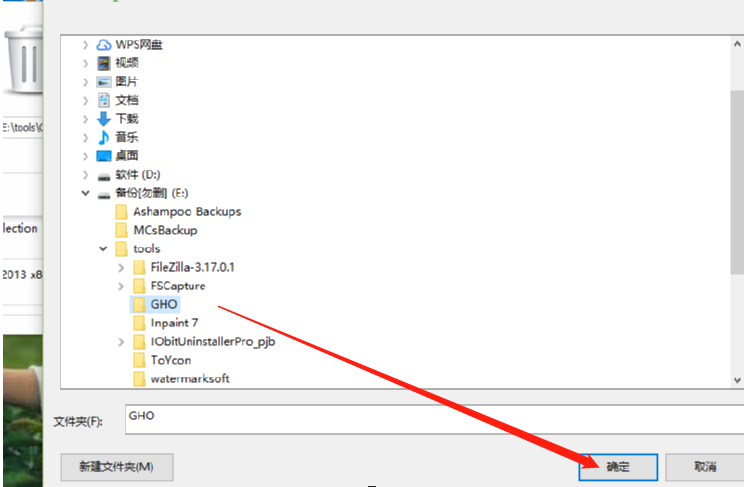The image size is (744, 487).
Task: Expand the IObitUninstallerPro_pjb folder node
Action: pos(121,342)
